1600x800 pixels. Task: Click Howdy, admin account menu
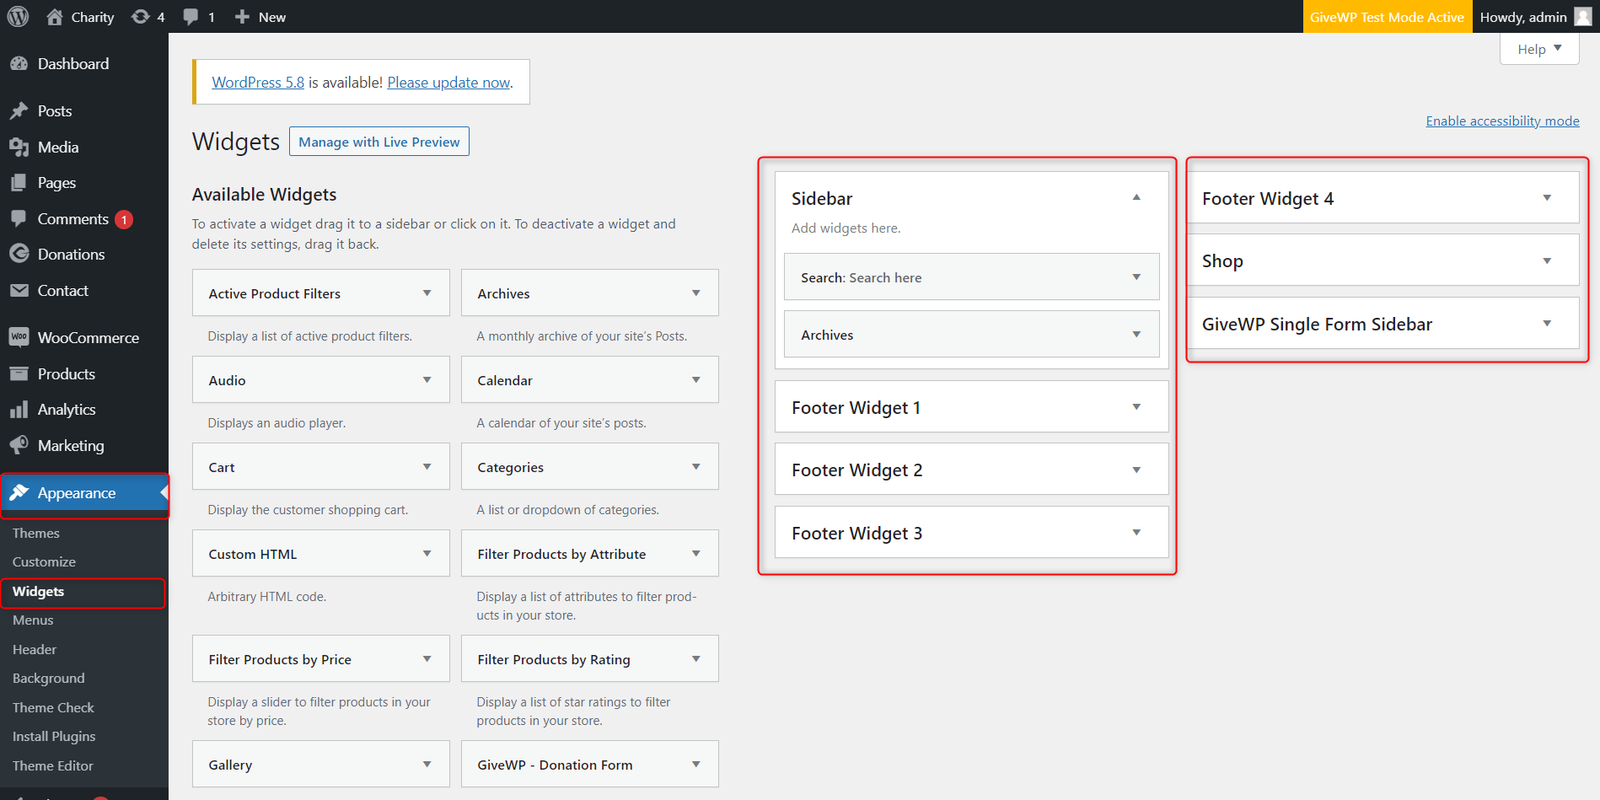(1536, 17)
